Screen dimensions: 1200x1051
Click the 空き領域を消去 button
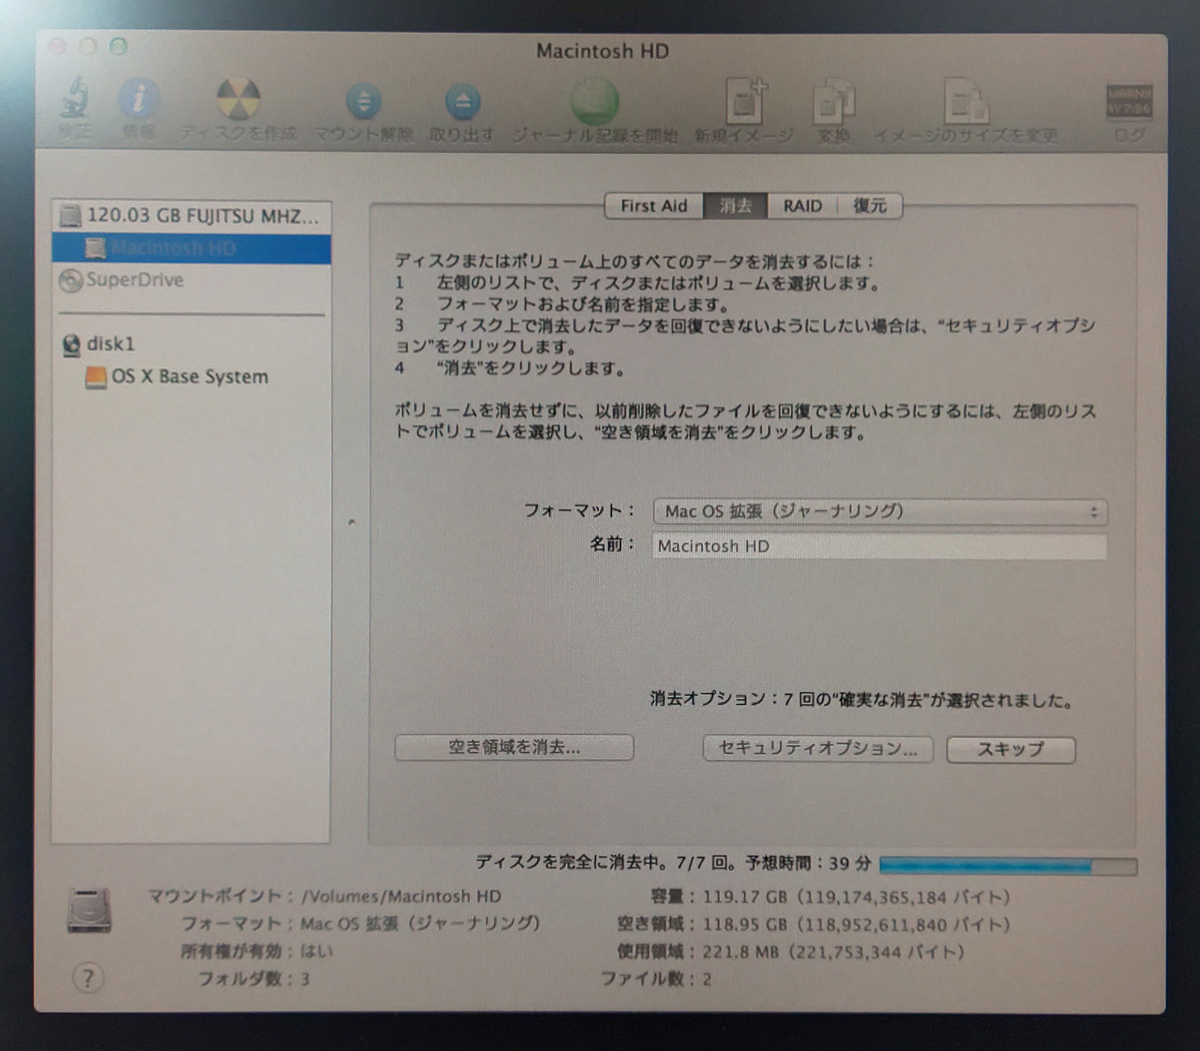tap(514, 748)
